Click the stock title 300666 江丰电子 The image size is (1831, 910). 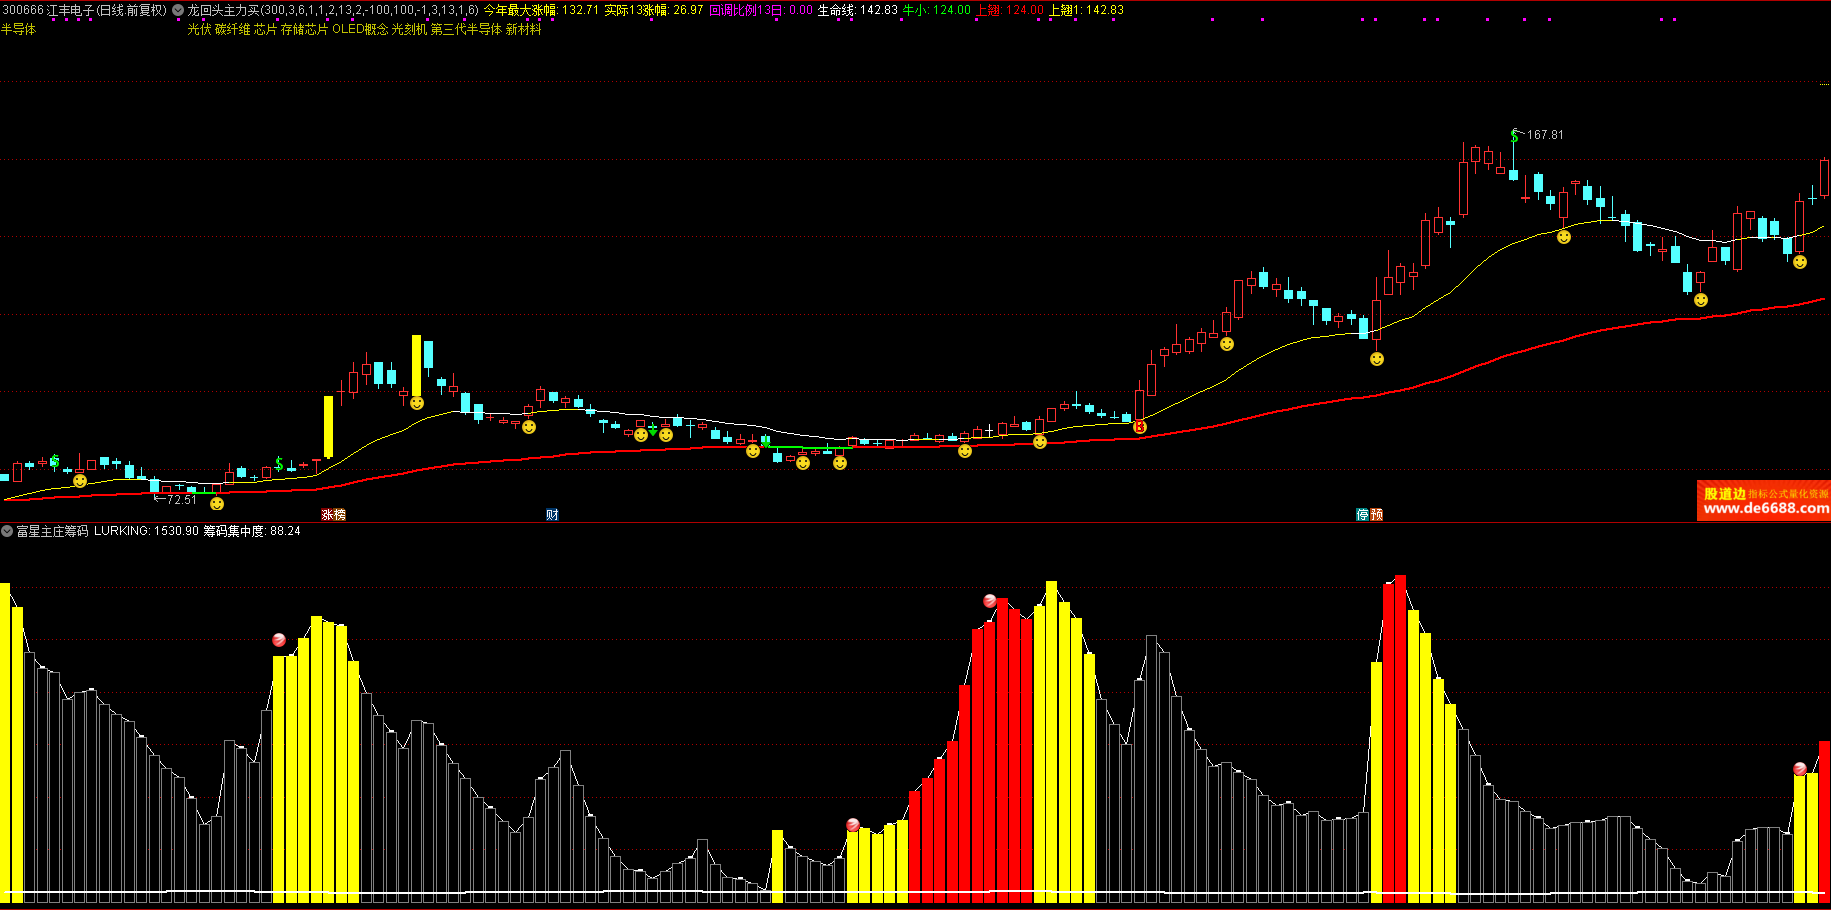(x=50, y=10)
